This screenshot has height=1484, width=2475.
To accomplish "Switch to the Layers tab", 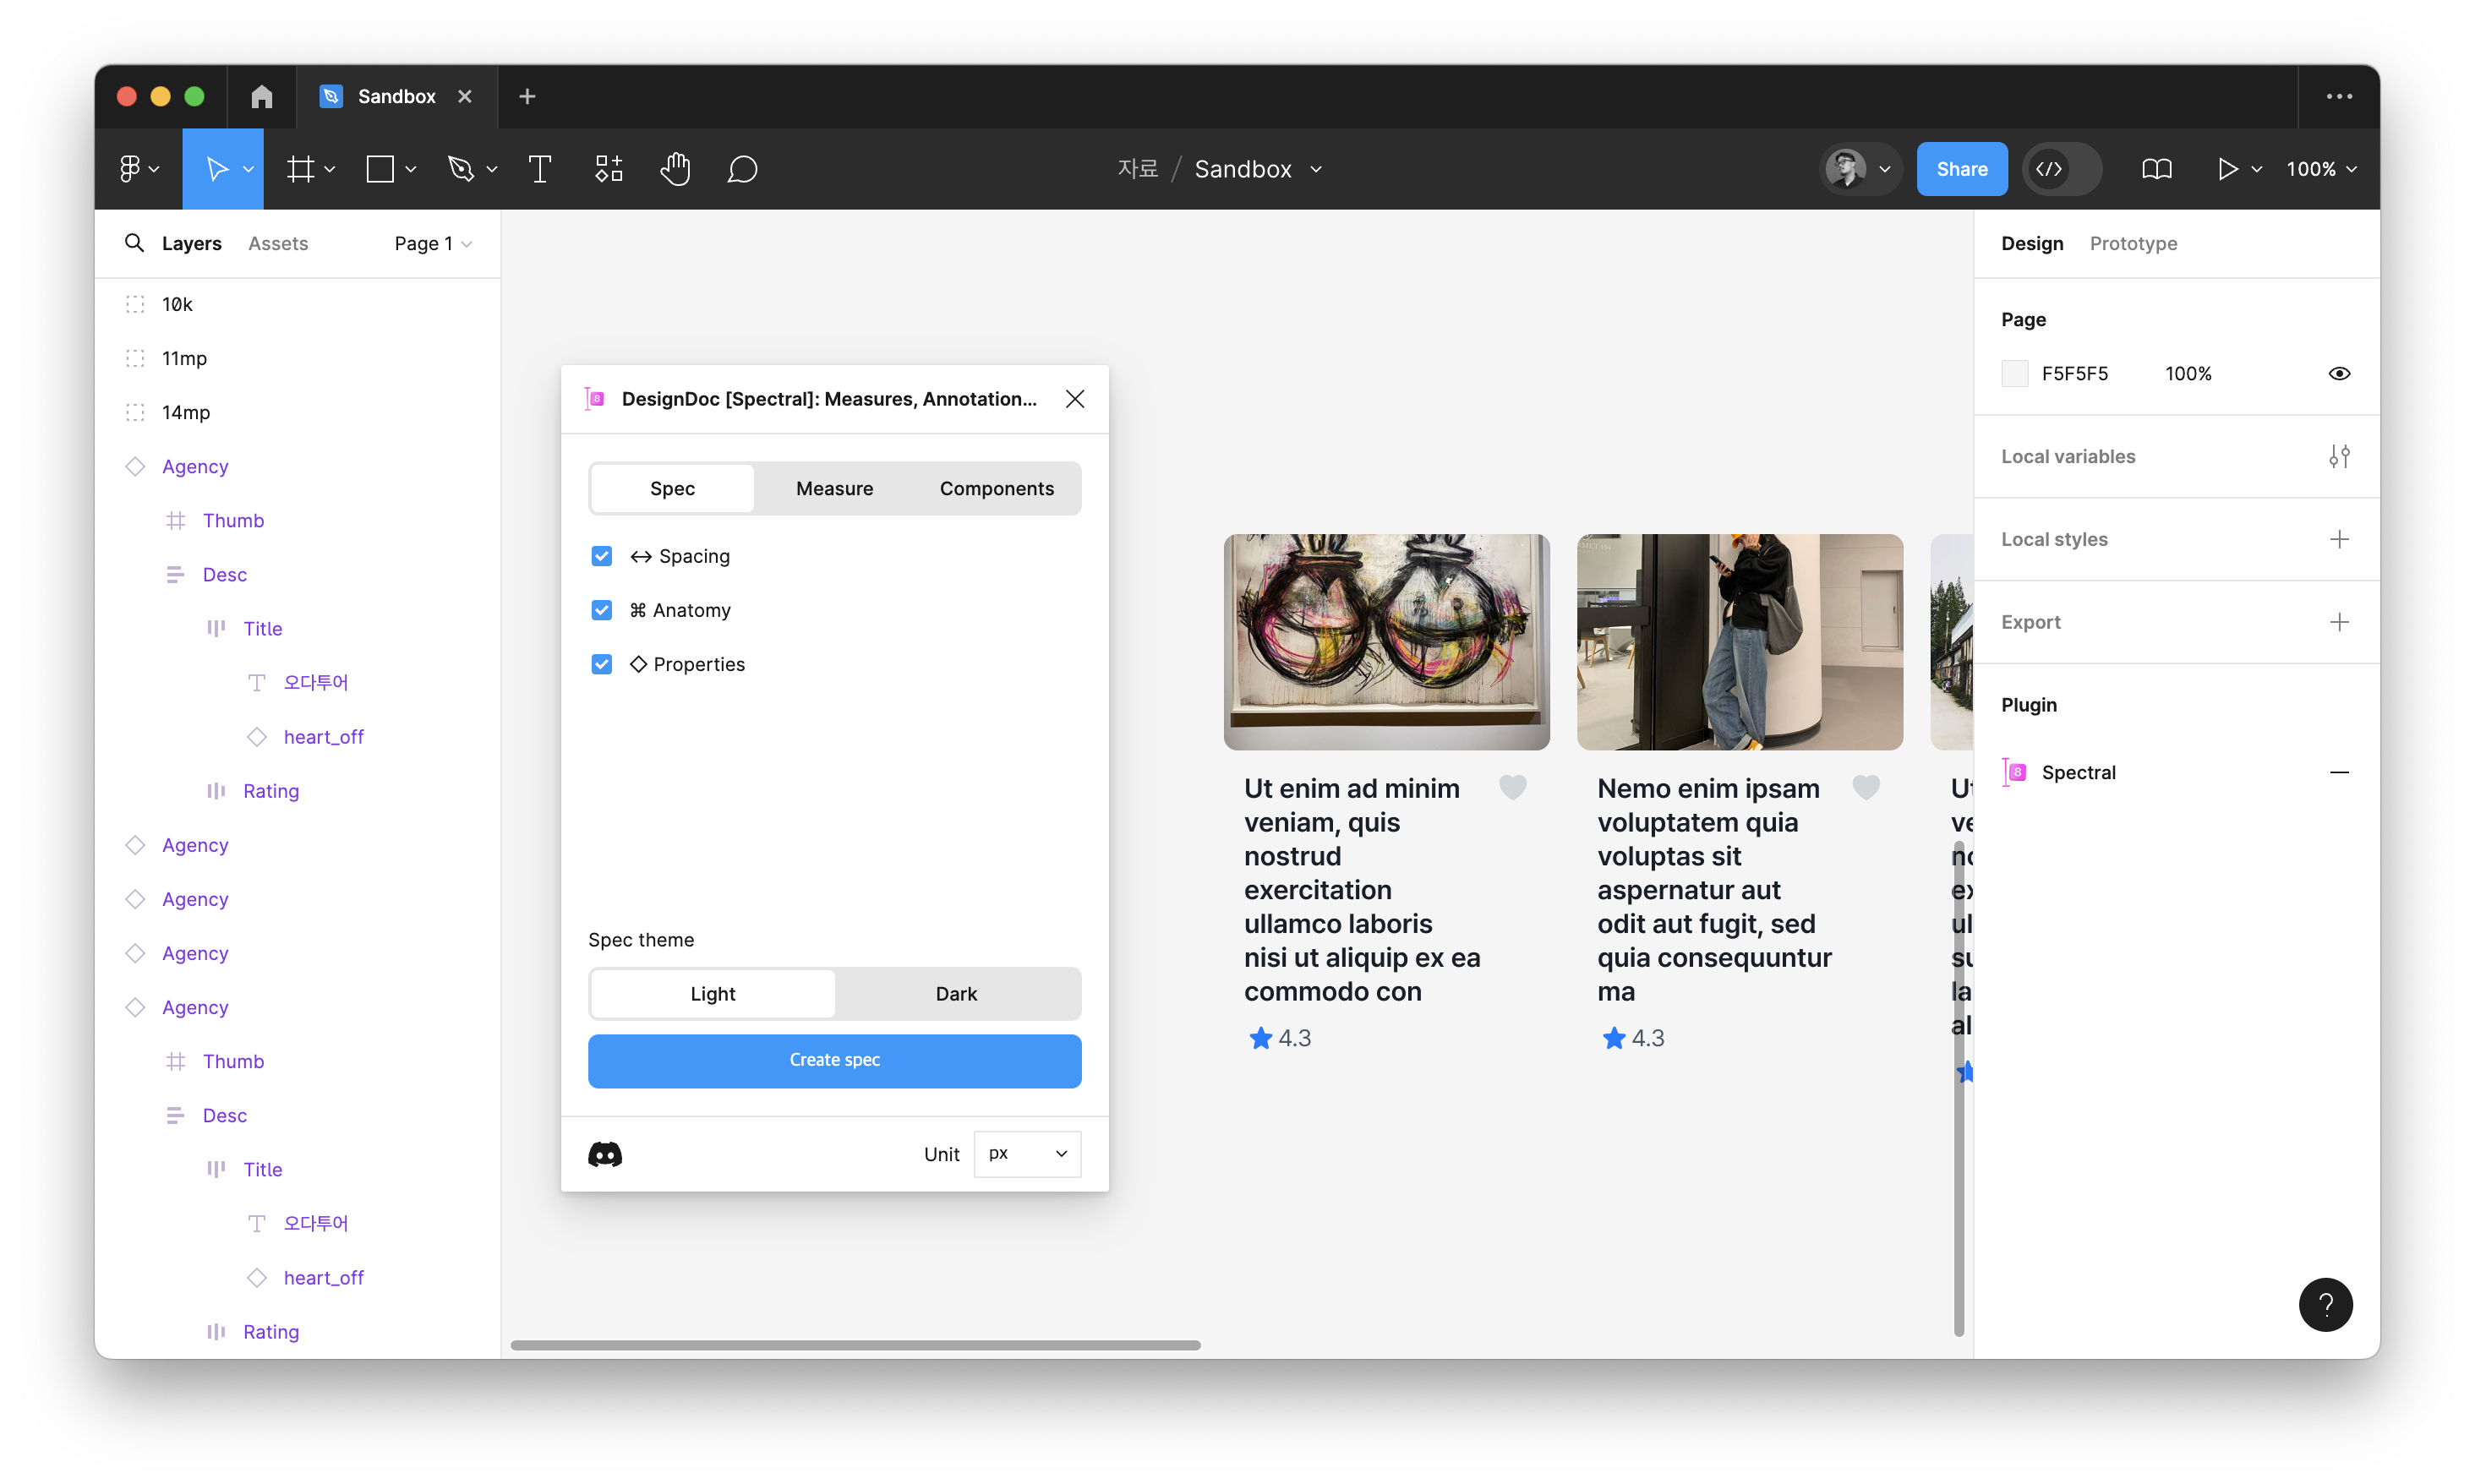I will click(191, 243).
